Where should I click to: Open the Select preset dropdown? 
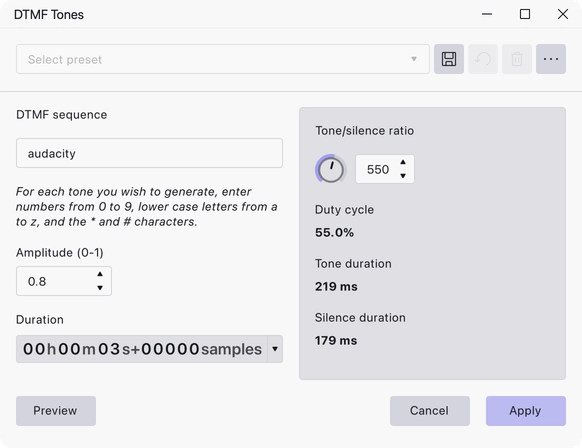223,59
